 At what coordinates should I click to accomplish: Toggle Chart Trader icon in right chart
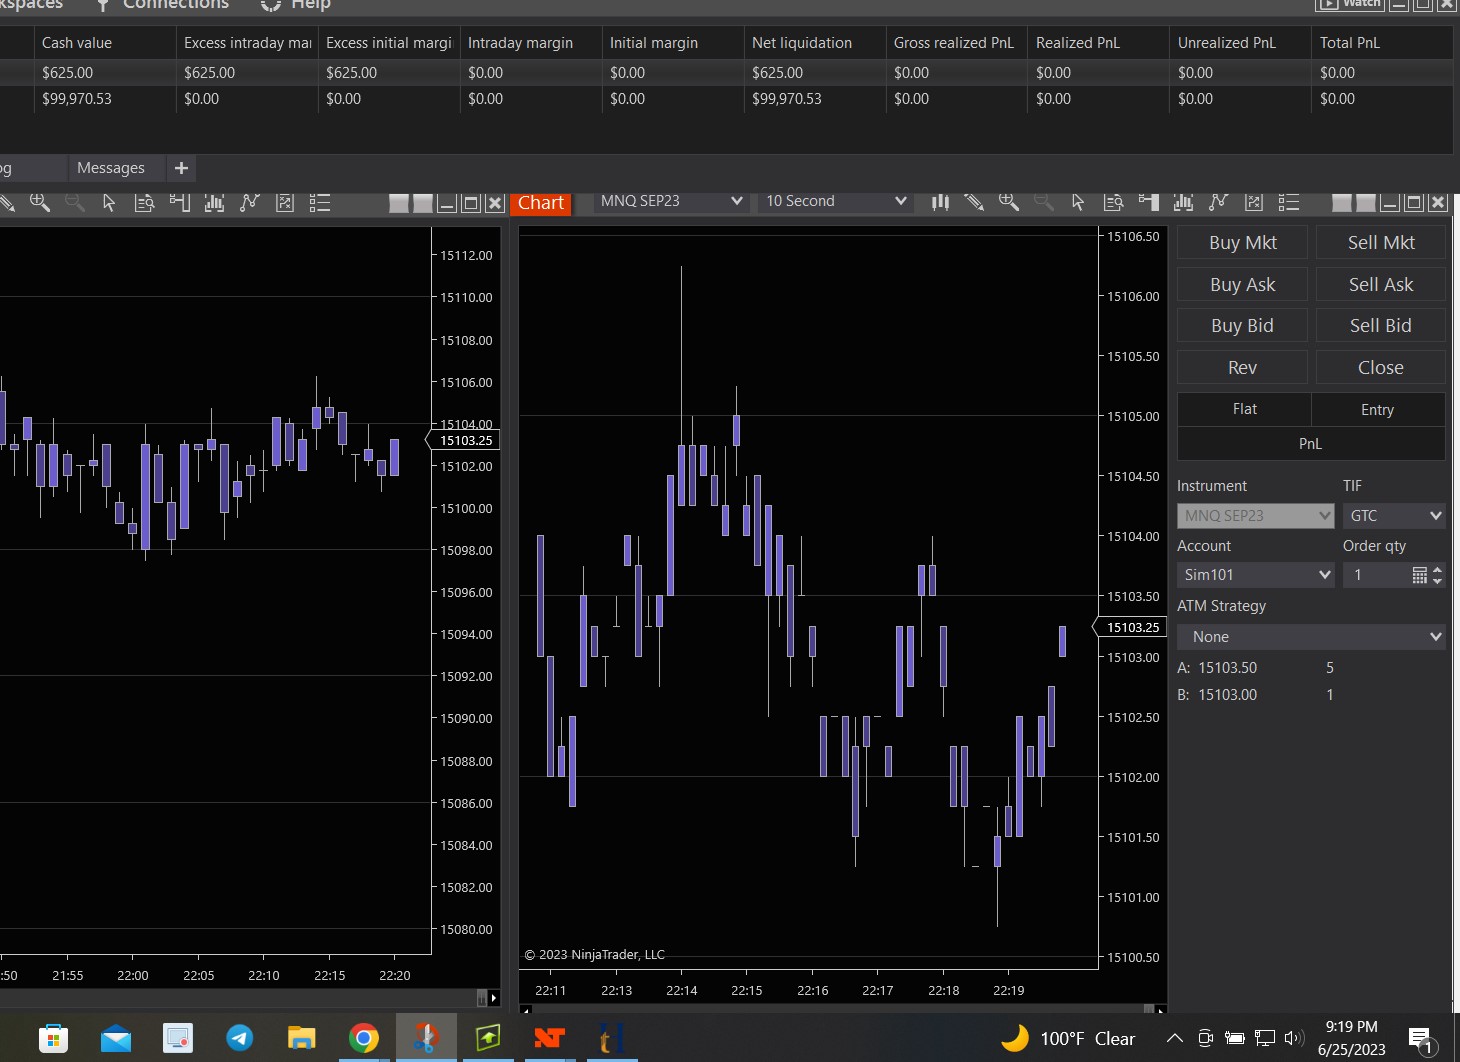[x=1149, y=202]
